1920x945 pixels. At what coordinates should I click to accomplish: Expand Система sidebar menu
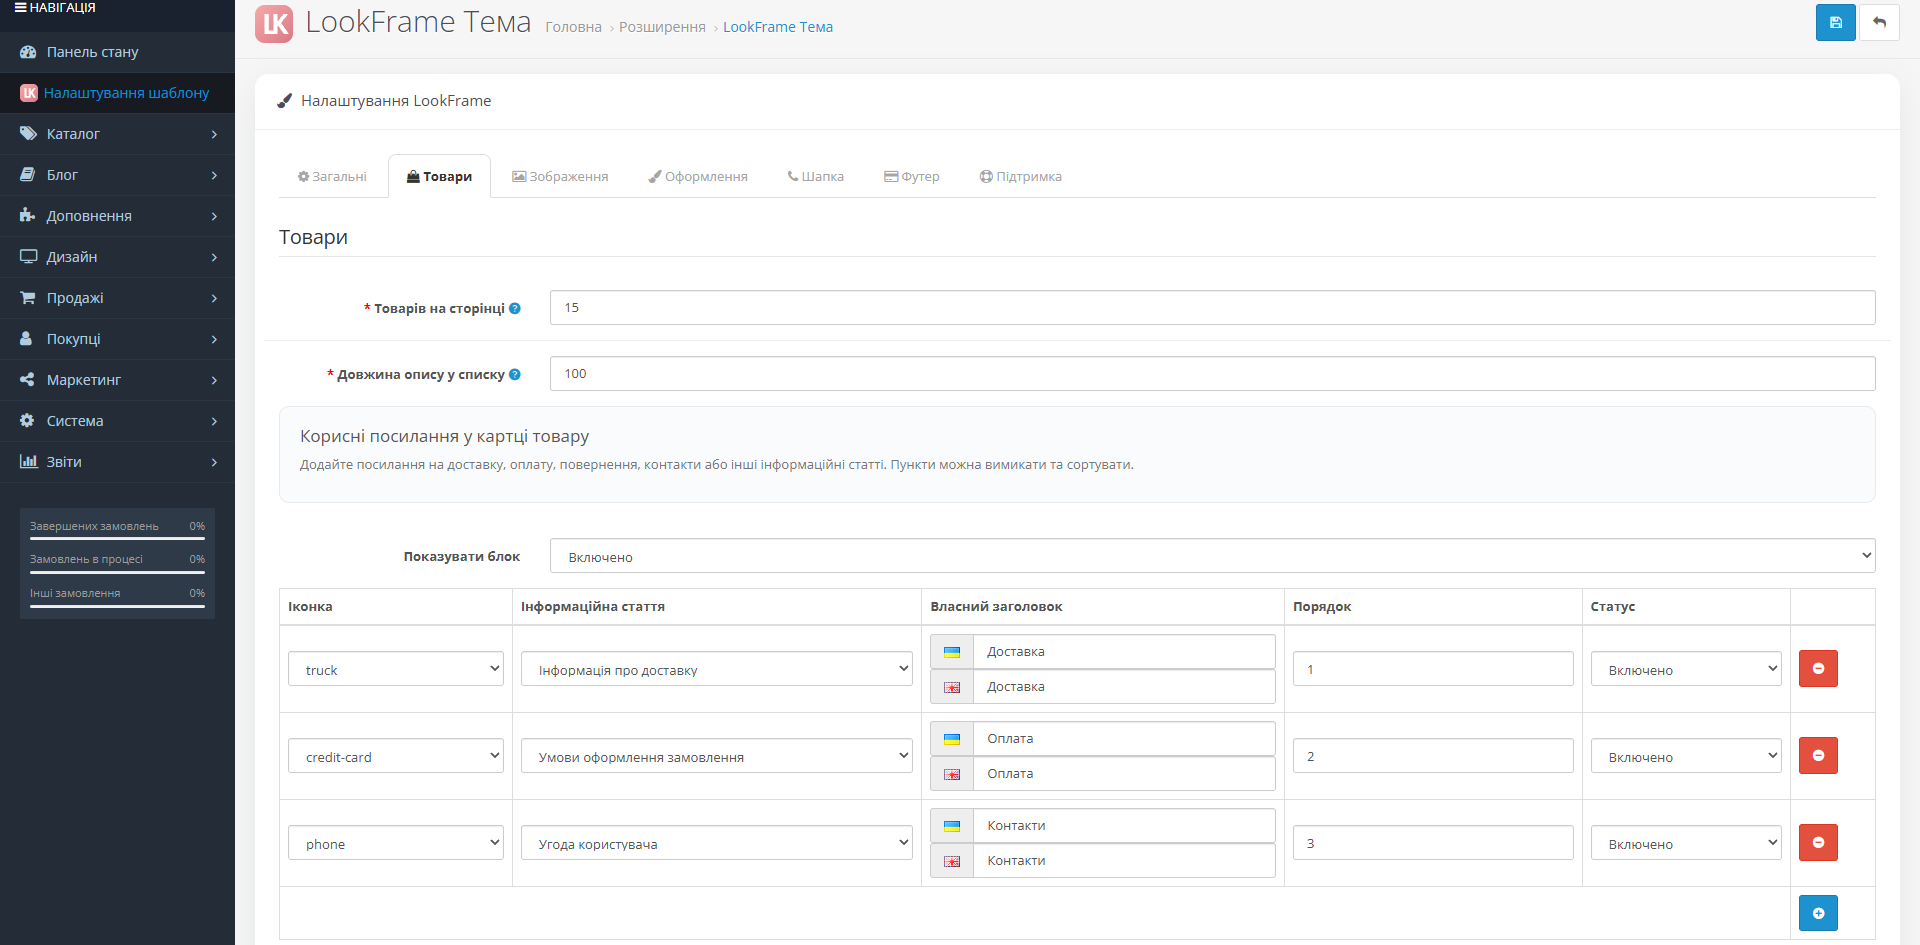(117, 421)
